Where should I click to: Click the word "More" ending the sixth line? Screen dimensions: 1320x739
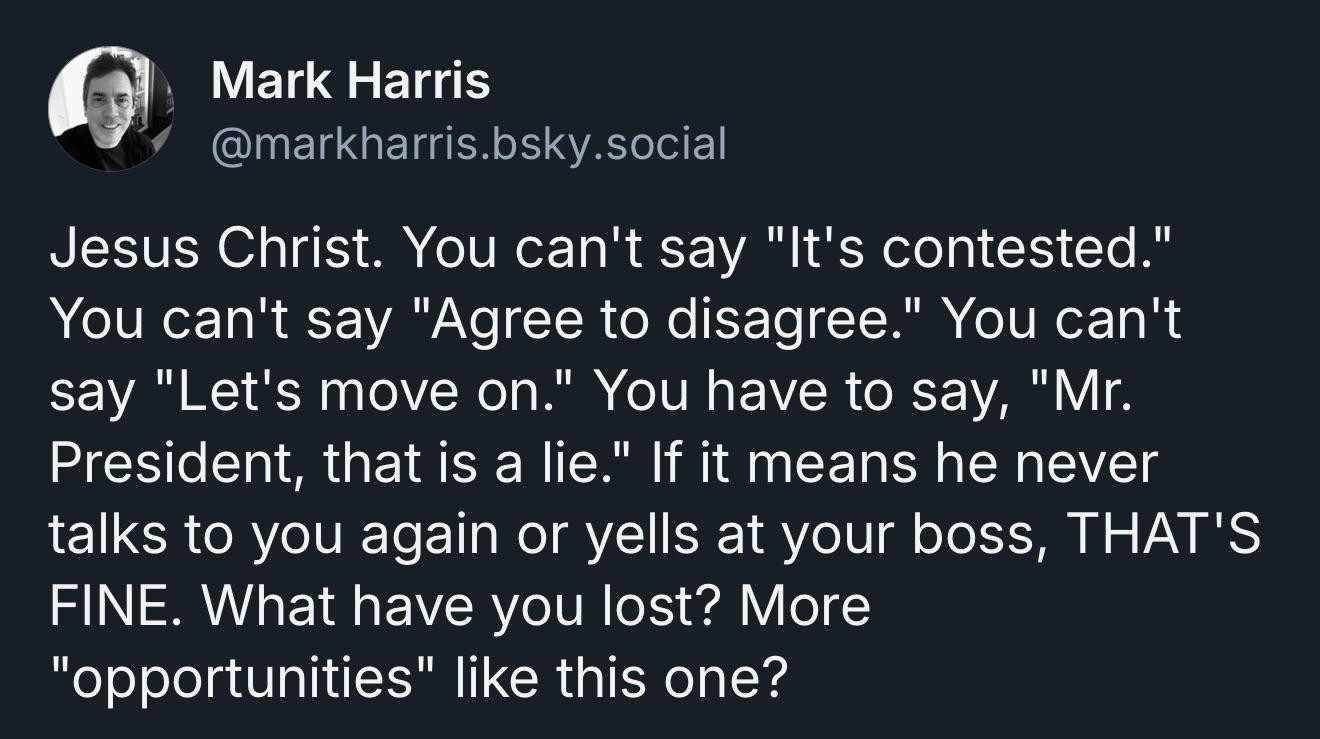click(x=806, y=606)
